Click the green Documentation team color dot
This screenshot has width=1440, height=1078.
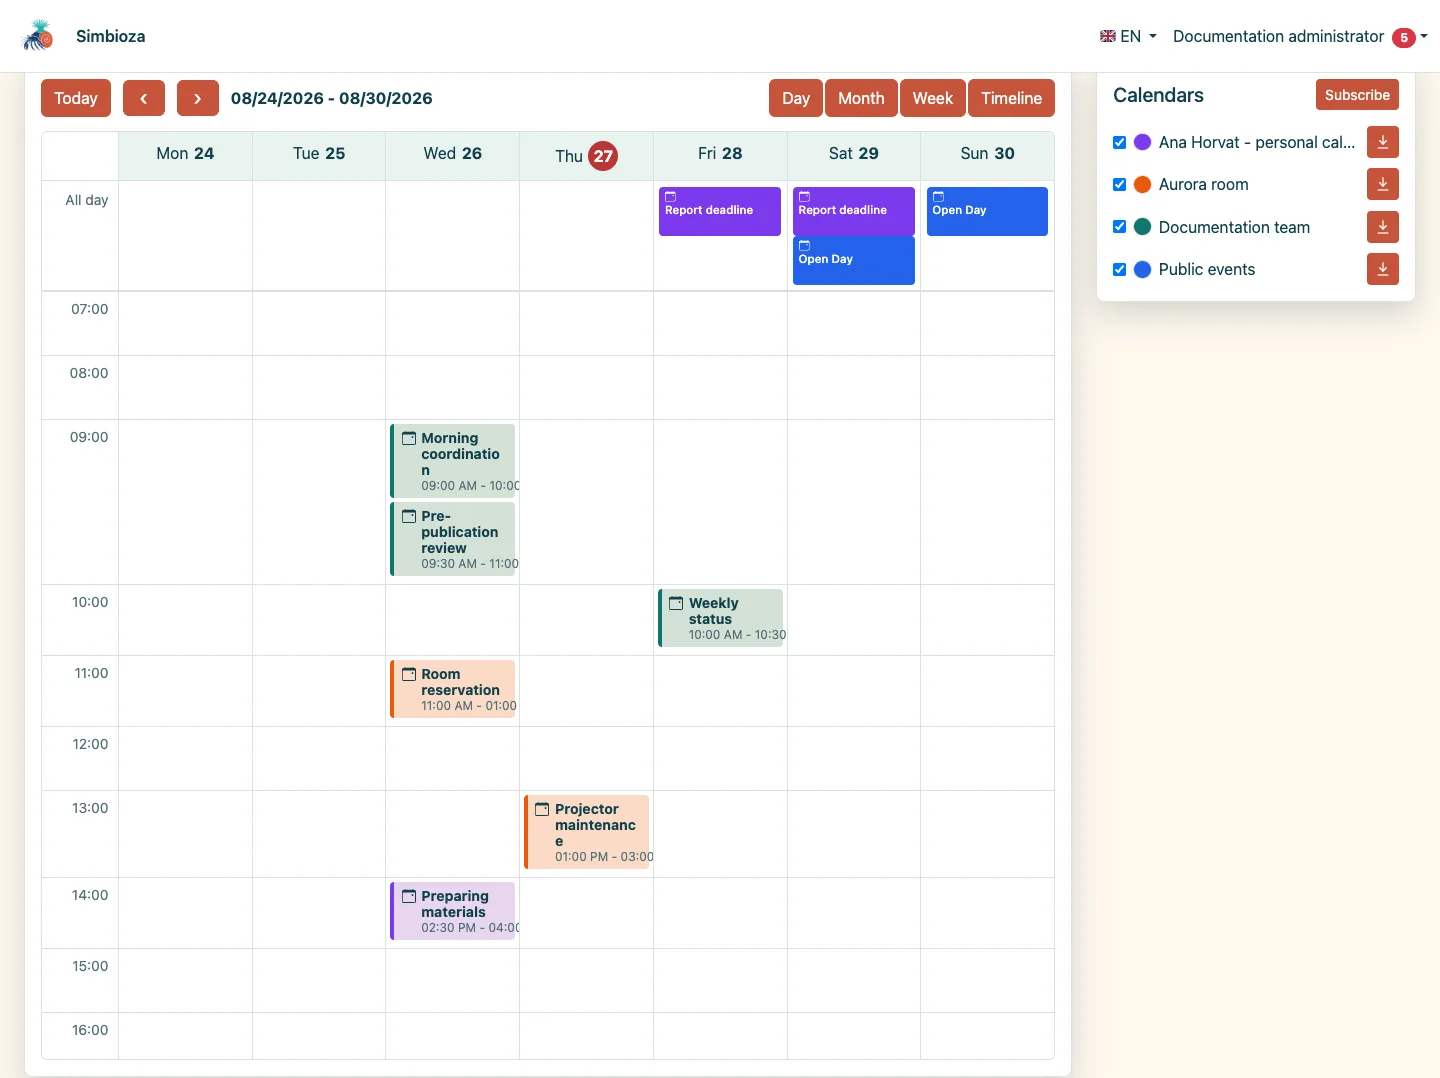tap(1143, 227)
